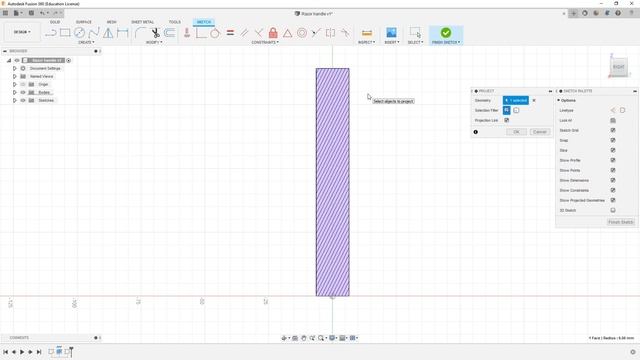Switch to the Surface tab
640x360 pixels.
pyautogui.click(x=84, y=22)
